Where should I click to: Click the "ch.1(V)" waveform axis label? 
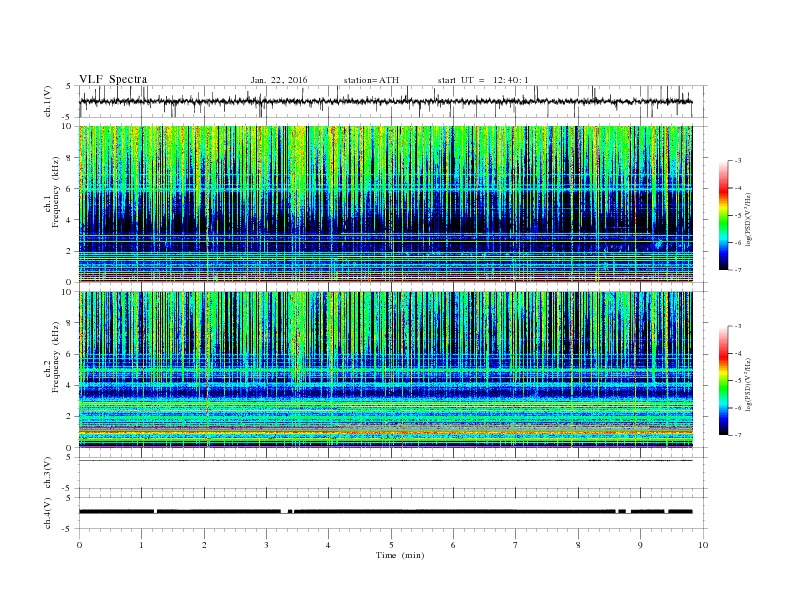pyautogui.click(x=48, y=101)
